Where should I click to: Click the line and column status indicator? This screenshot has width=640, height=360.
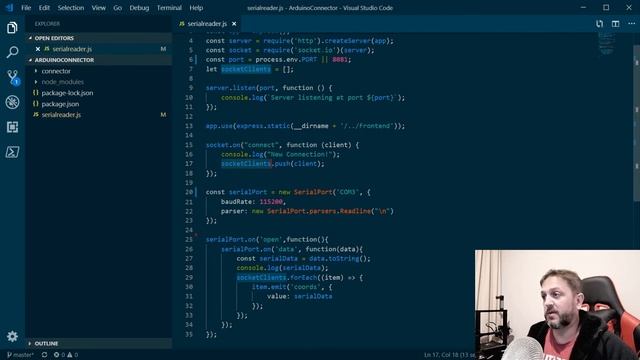click(449, 355)
